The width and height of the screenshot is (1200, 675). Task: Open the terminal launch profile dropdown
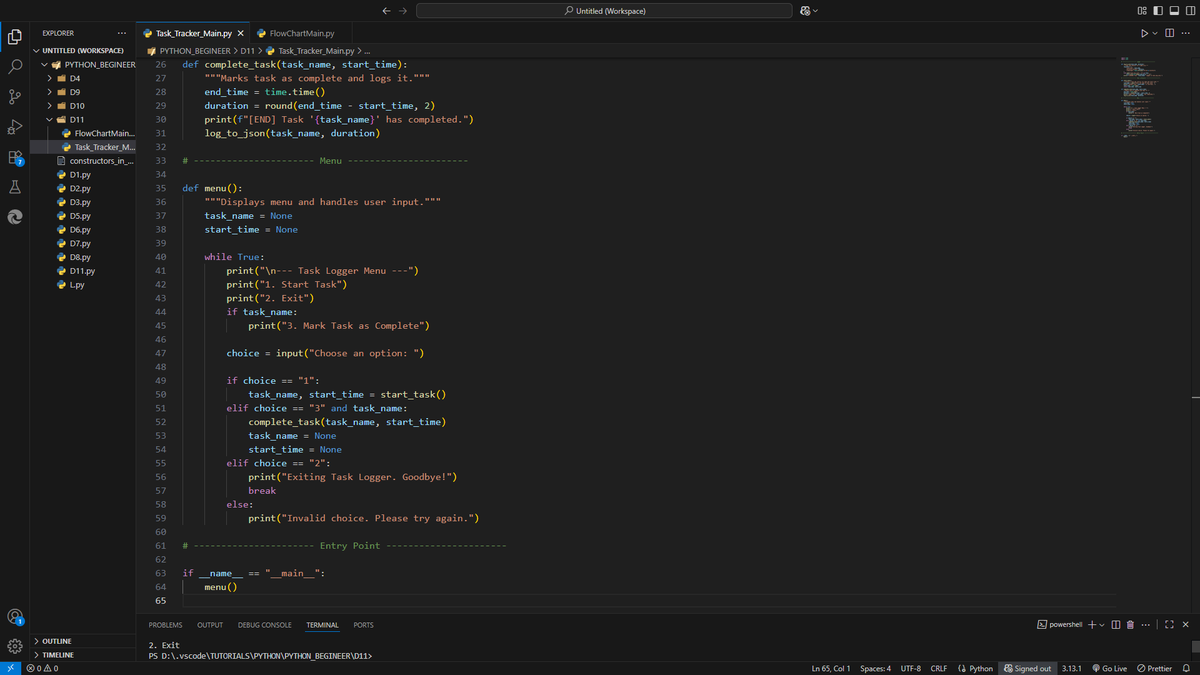(x=1102, y=625)
